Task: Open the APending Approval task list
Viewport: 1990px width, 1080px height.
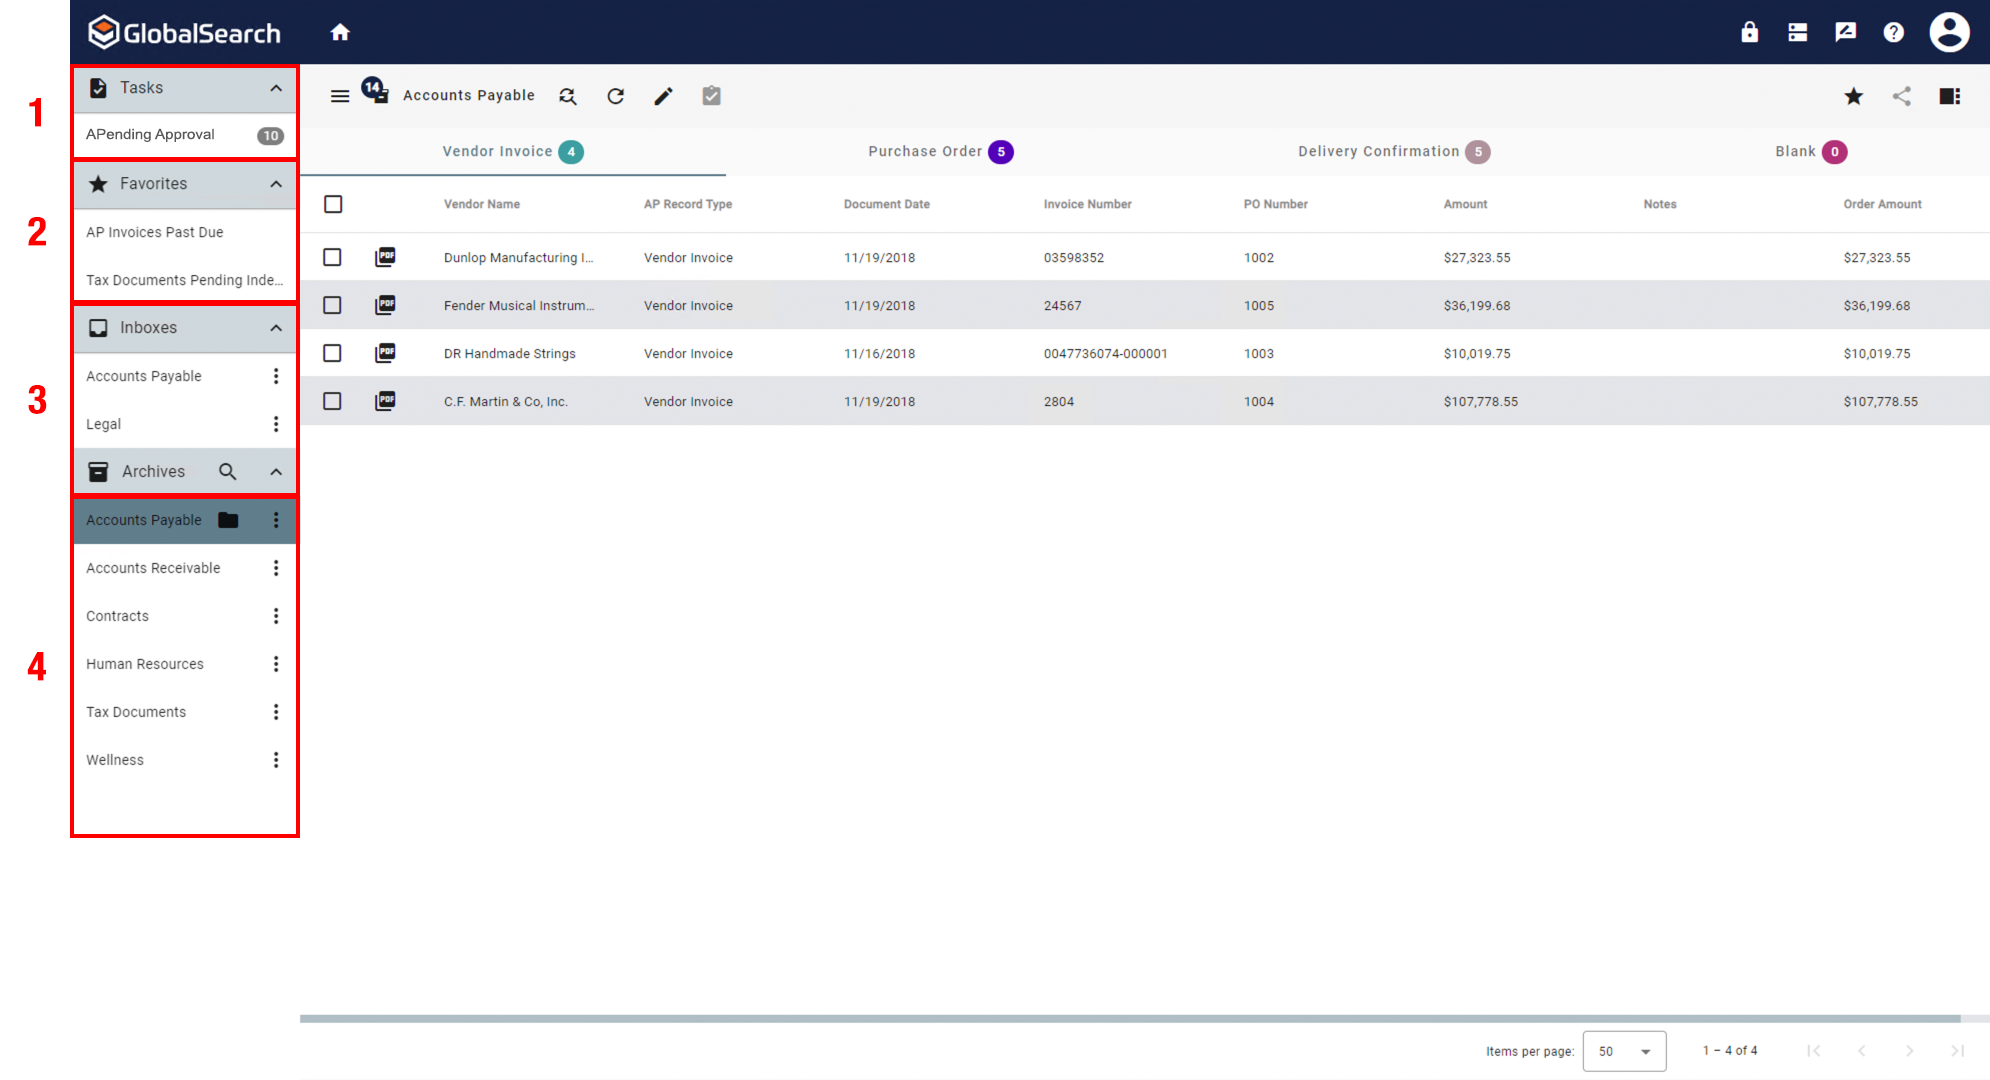Action: (x=150, y=134)
